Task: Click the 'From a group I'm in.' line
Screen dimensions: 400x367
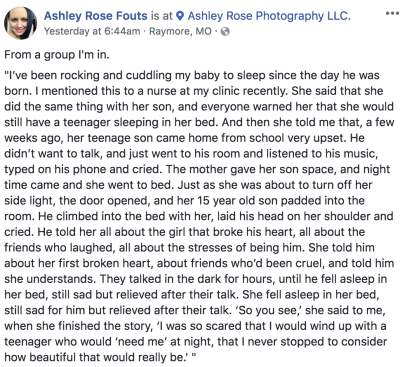Action: [x=57, y=55]
